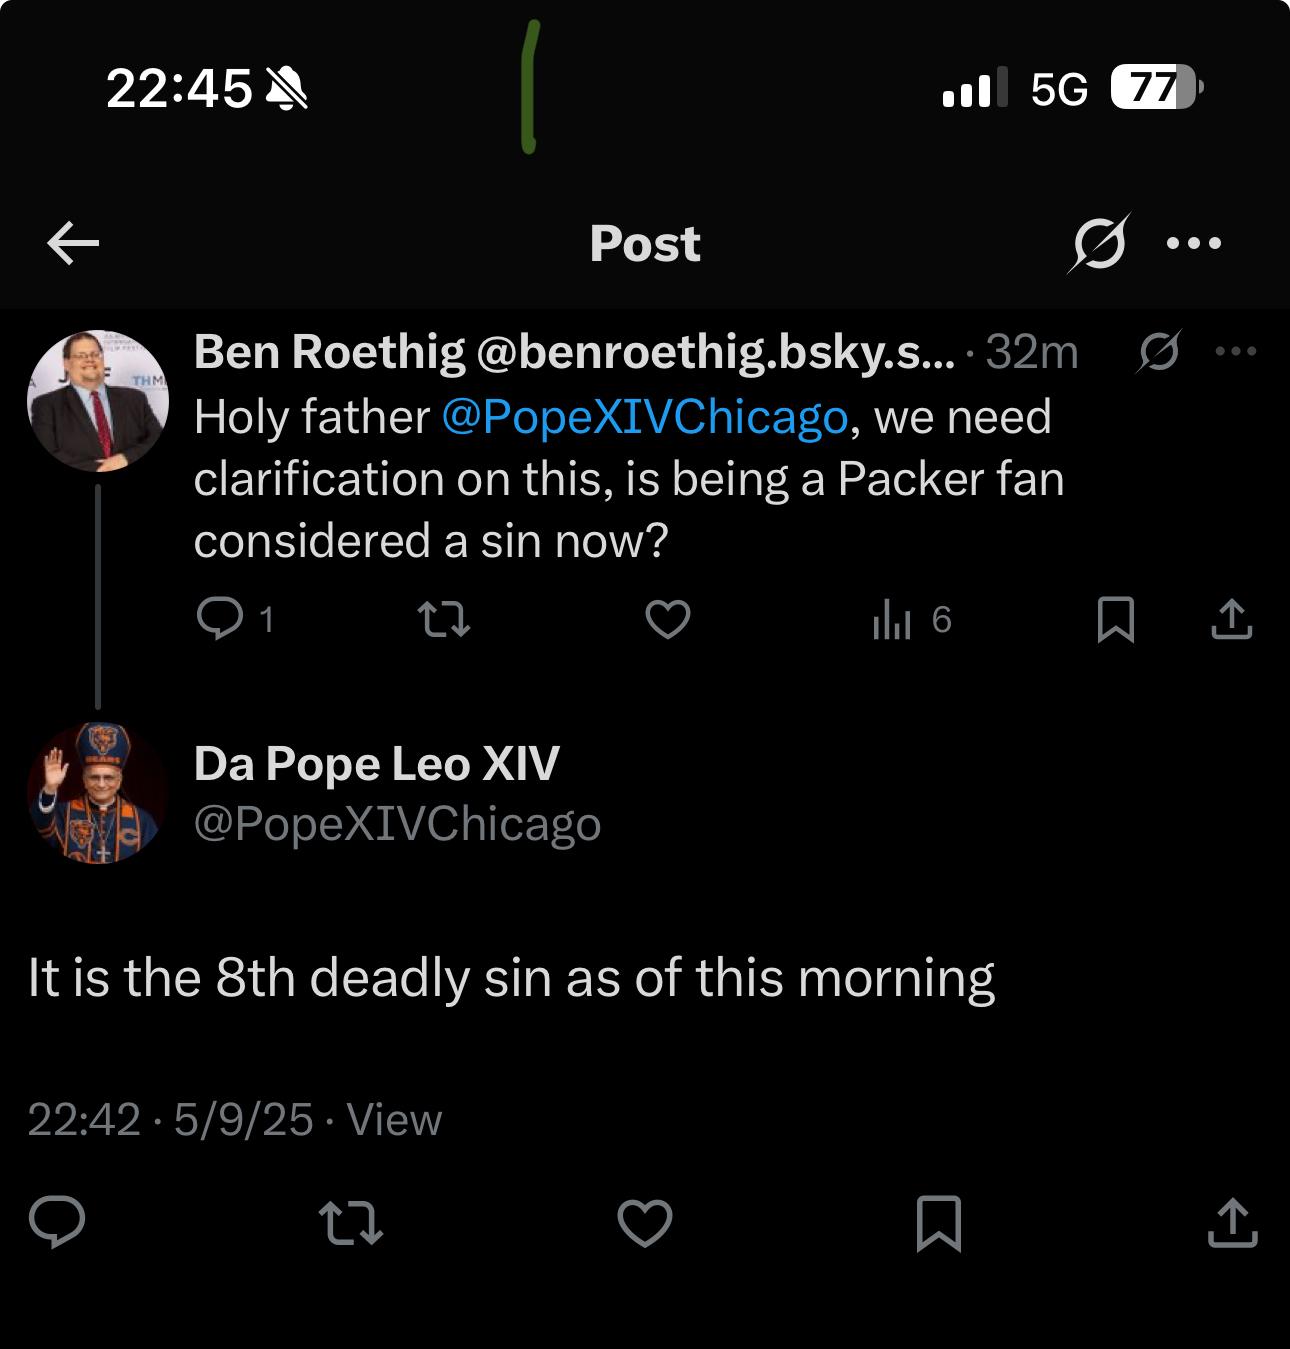Tap View link beside post date

[x=394, y=1120]
